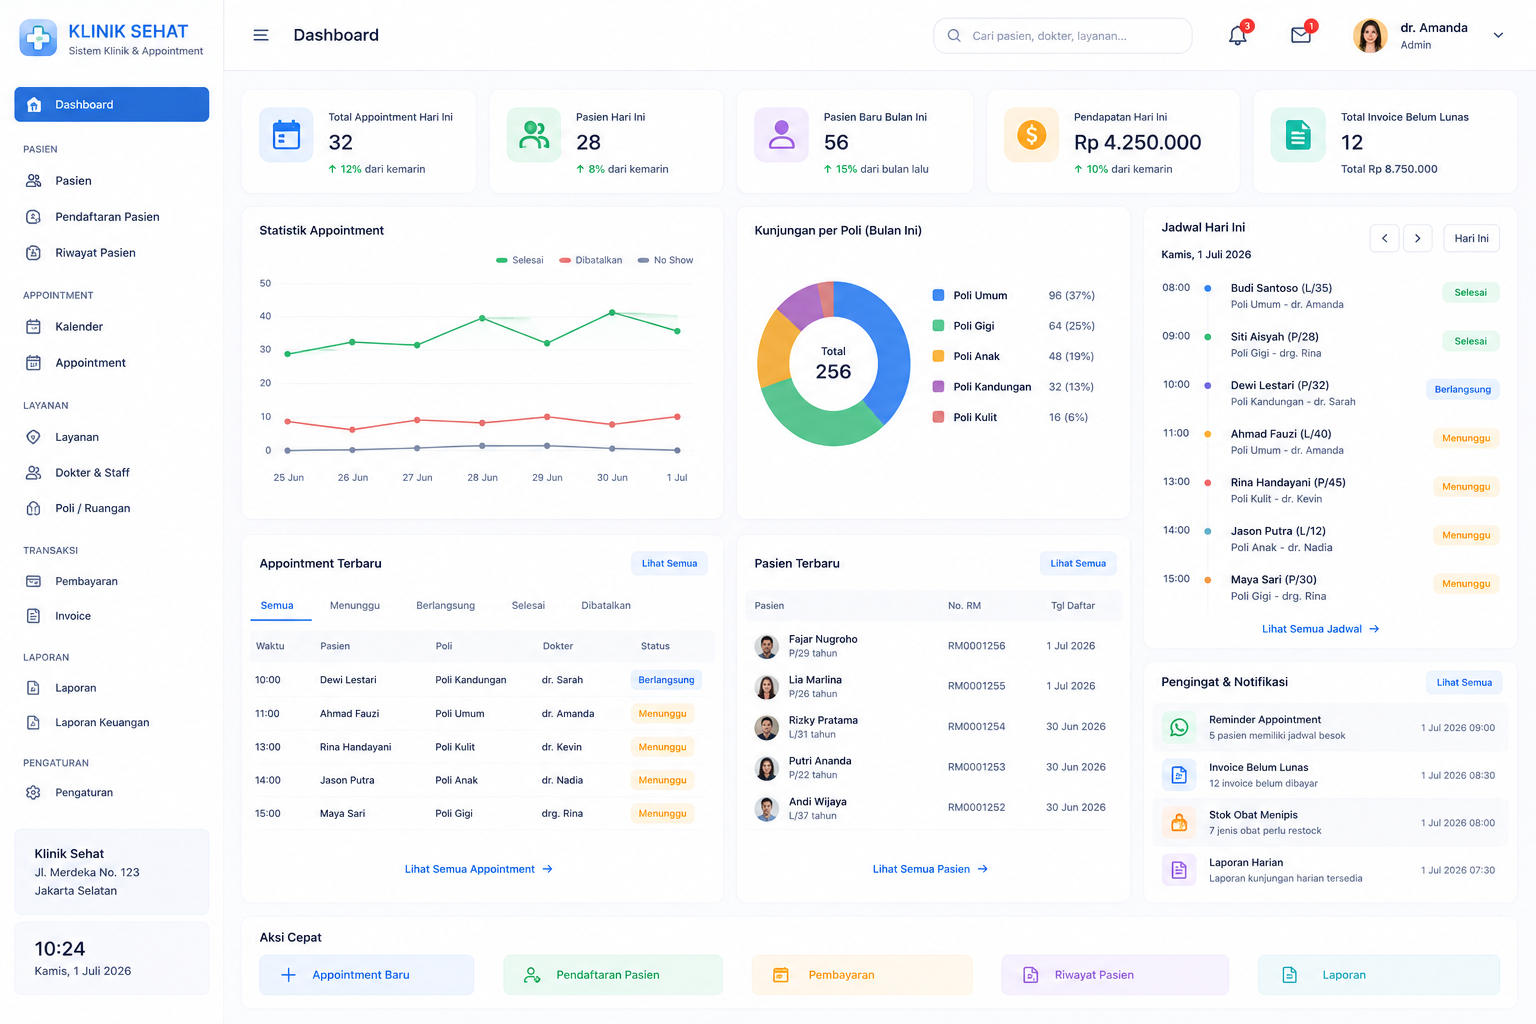The image size is (1536, 1024).
Task: Click Poli Umum blue legend swatch
Action: click(x=938, y=295)
